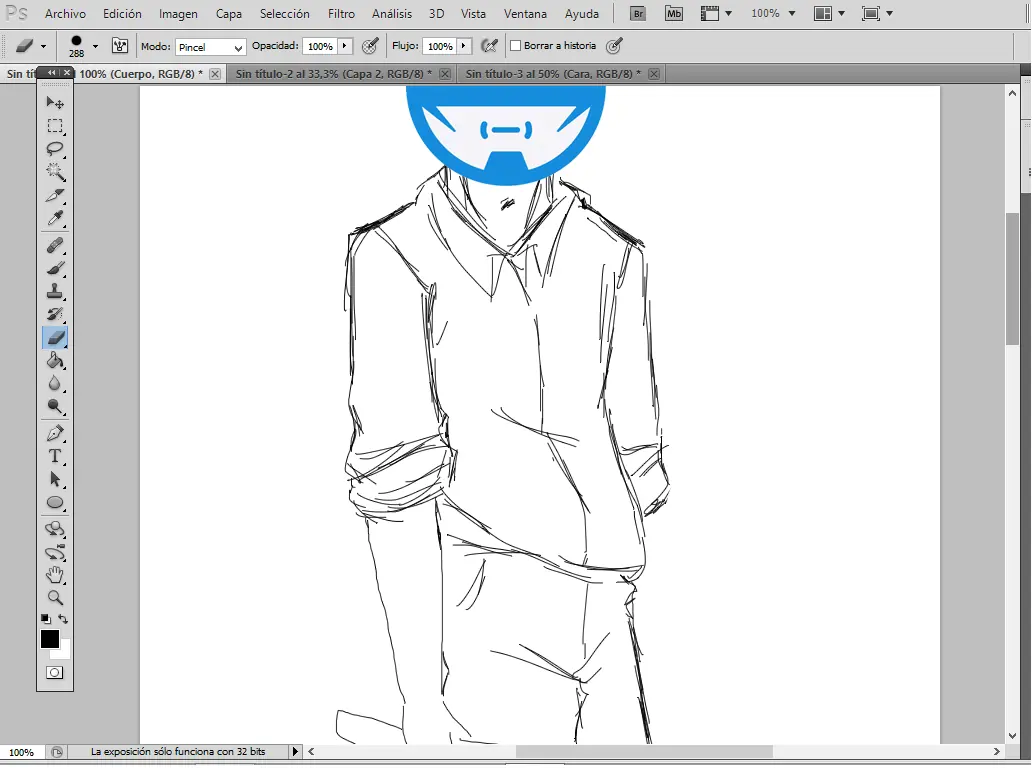The image size is (1032, 768).
Task: Click the black foreground color swatch
Action: coord(49,638)
